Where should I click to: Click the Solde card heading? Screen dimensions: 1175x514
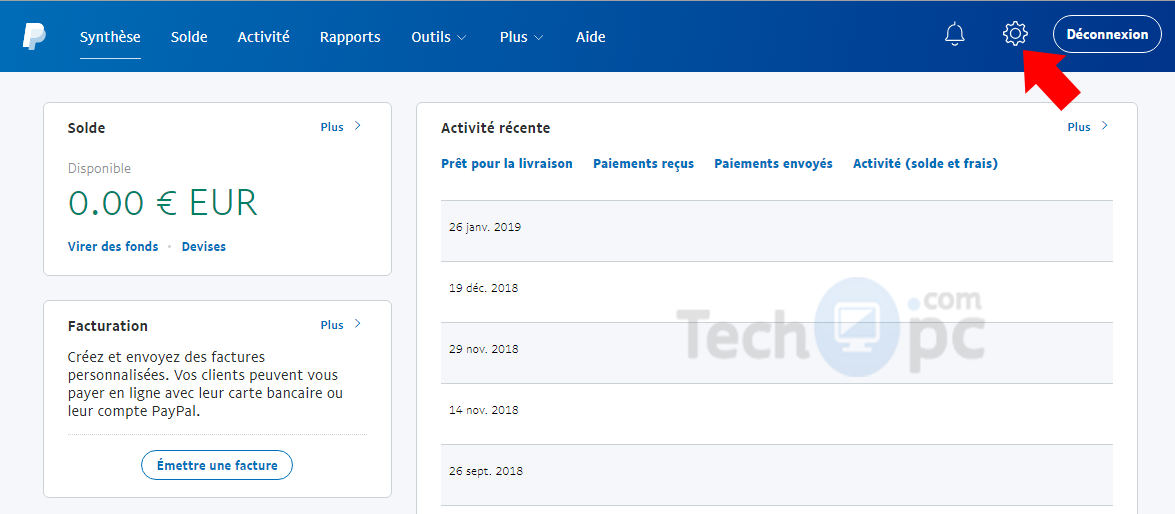(x=86, y=128)
